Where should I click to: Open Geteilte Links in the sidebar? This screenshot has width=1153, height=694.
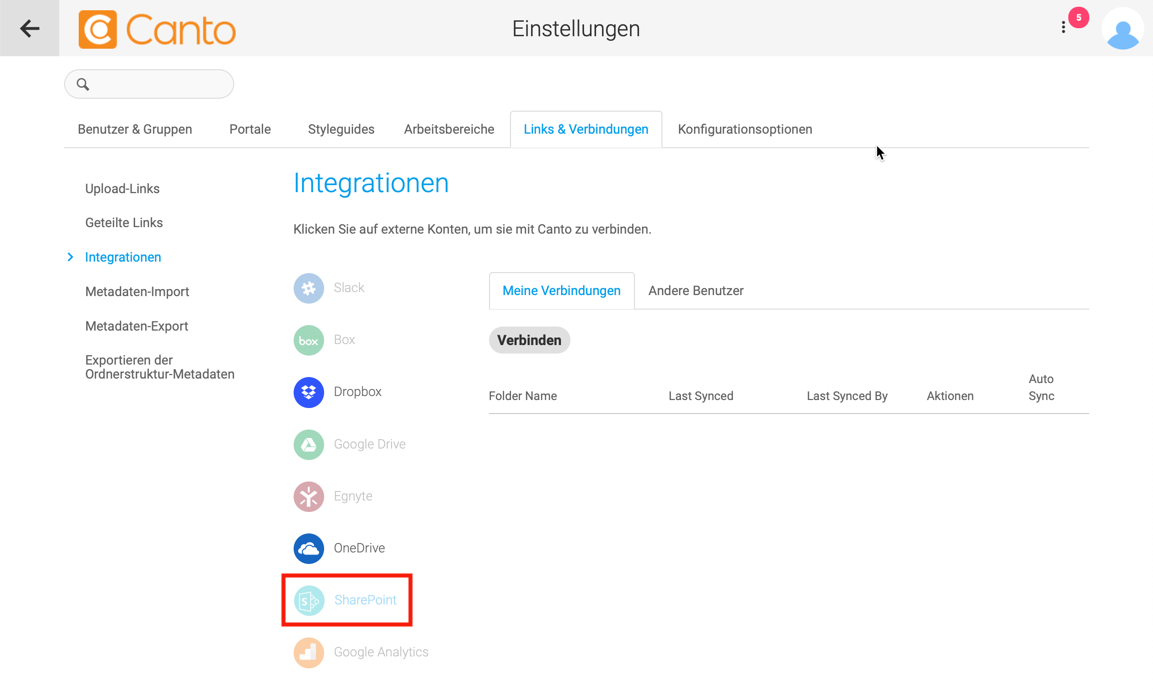(x=124, y=223)
